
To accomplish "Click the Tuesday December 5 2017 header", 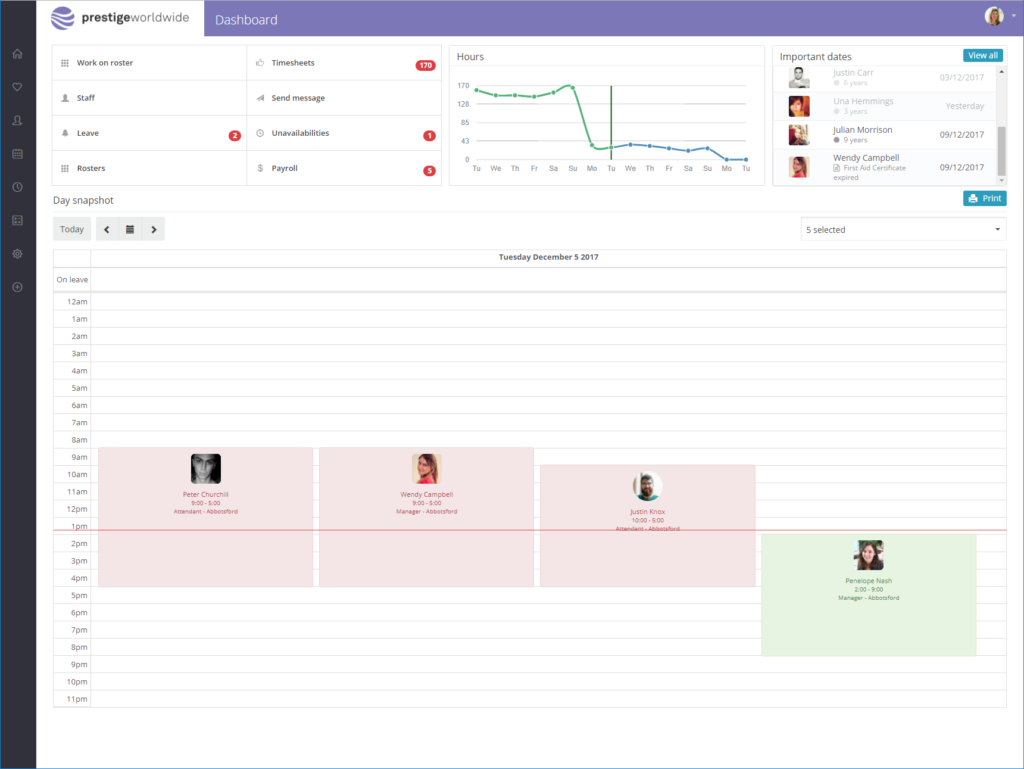I will click(549, 257).
